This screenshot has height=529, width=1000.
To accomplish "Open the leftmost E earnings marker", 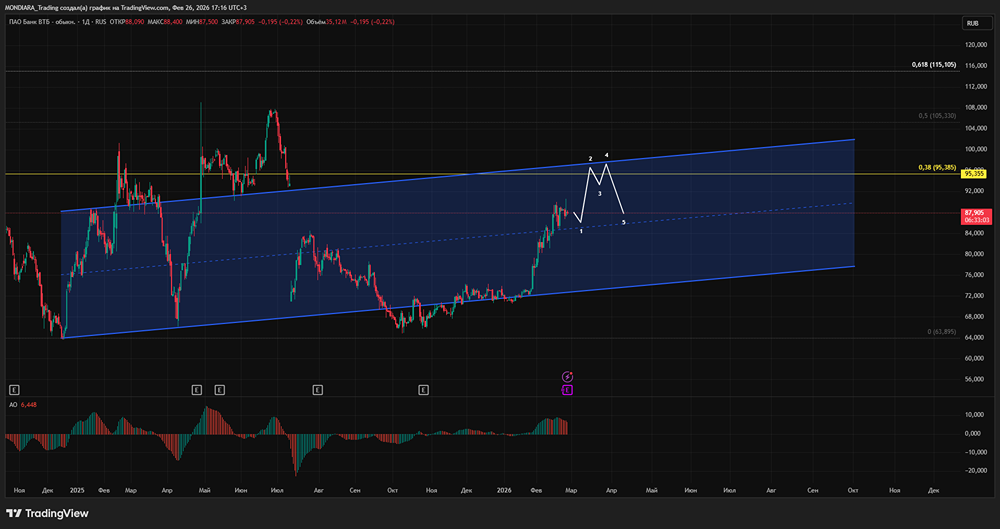I will coord(14,388).
